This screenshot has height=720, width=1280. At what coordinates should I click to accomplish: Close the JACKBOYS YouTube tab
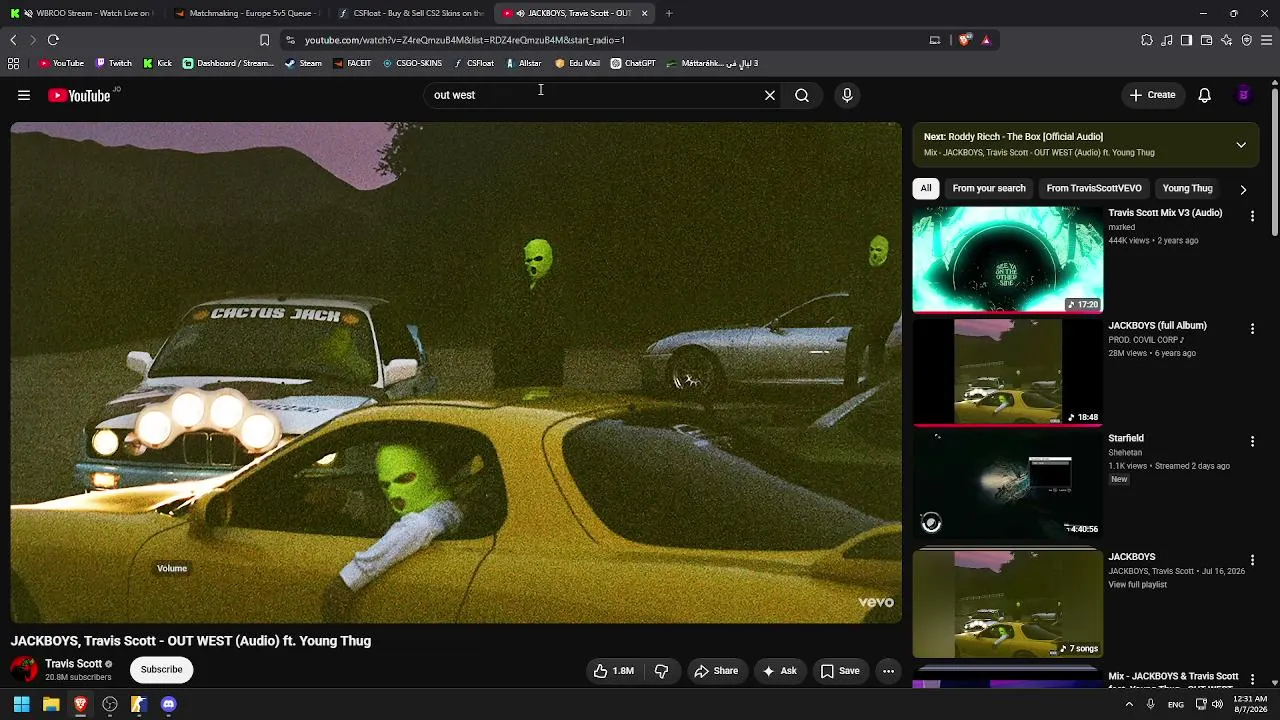point(644,13)
